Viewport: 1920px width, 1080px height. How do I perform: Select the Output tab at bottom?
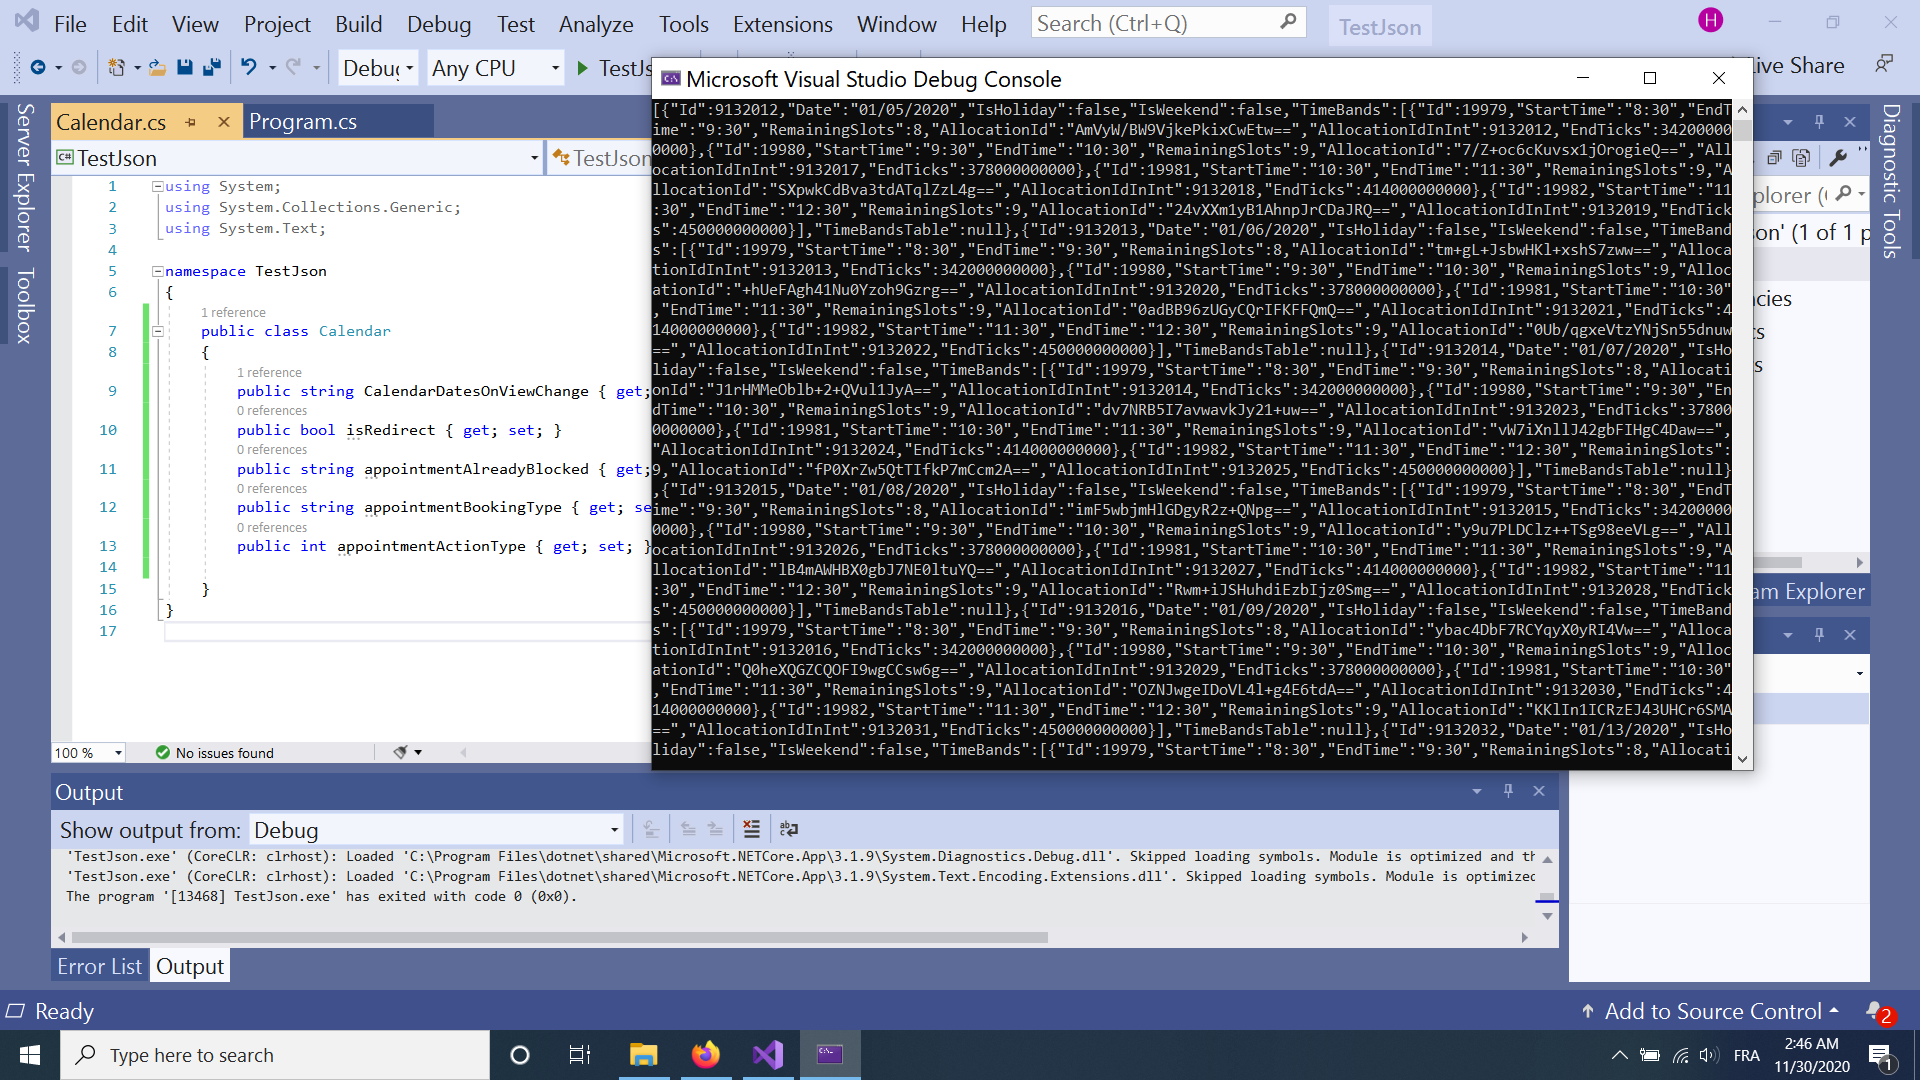(x=190, y=966)
